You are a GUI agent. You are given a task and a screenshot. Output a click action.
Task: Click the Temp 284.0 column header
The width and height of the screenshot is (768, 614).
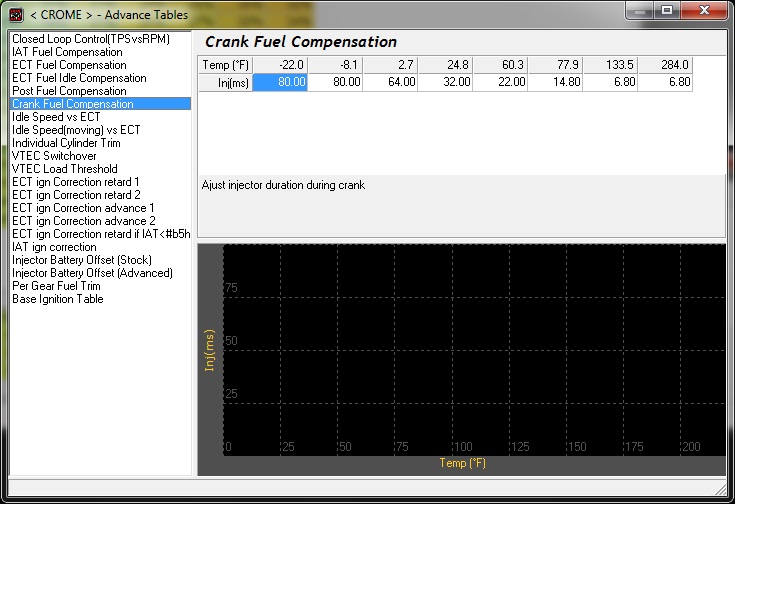(x=665, y=65)
